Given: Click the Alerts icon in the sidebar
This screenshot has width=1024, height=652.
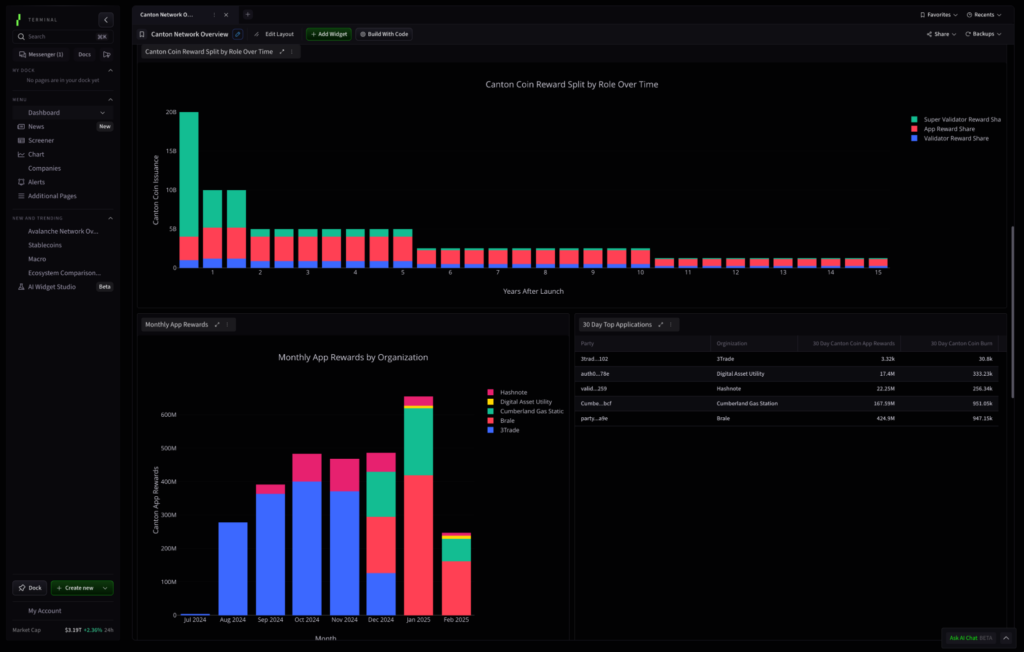Looking at the screenshot, I should (x=21, y=182).
